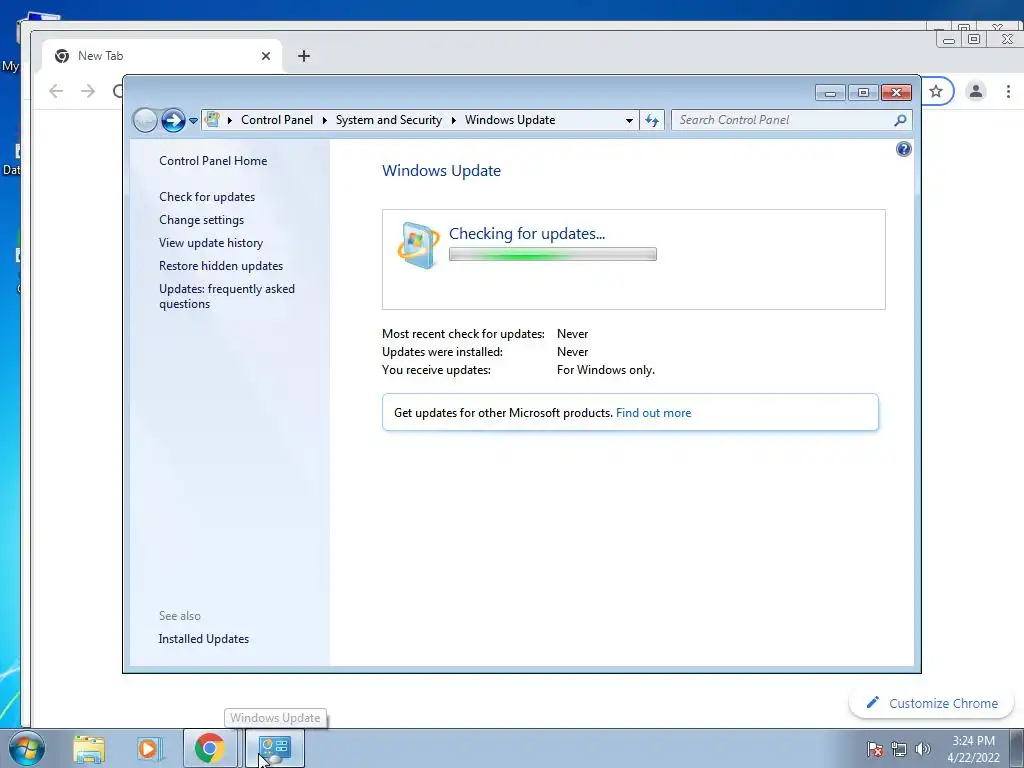
Task: Switch to Chrome from the taskbar
Action: tap(210, 748)
